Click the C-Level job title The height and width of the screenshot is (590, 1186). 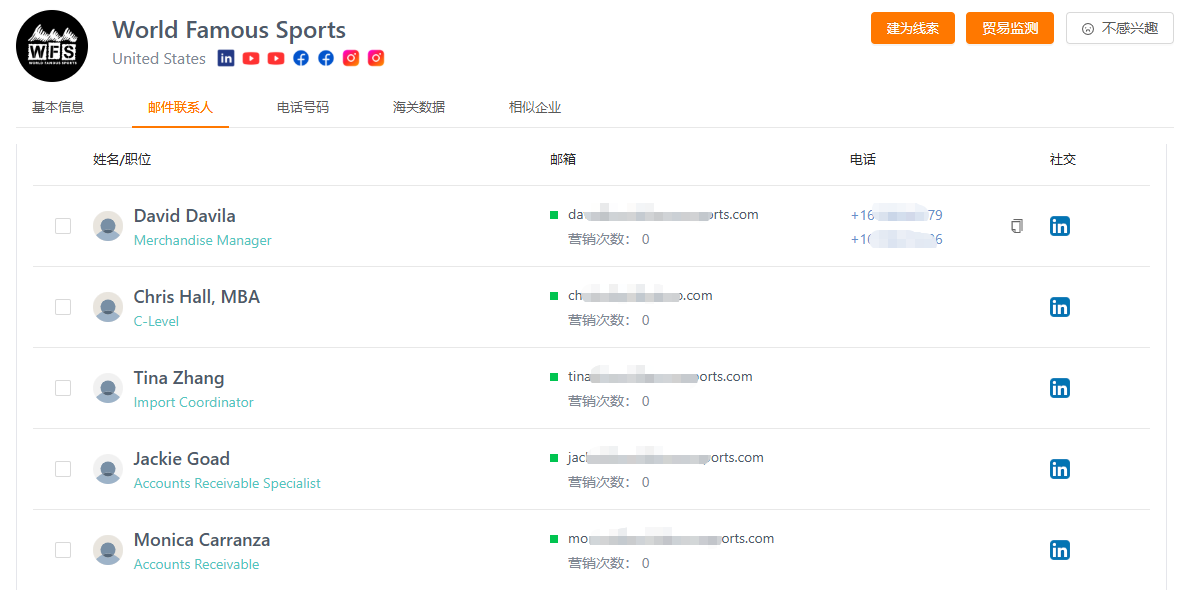[x=157, y=321]
